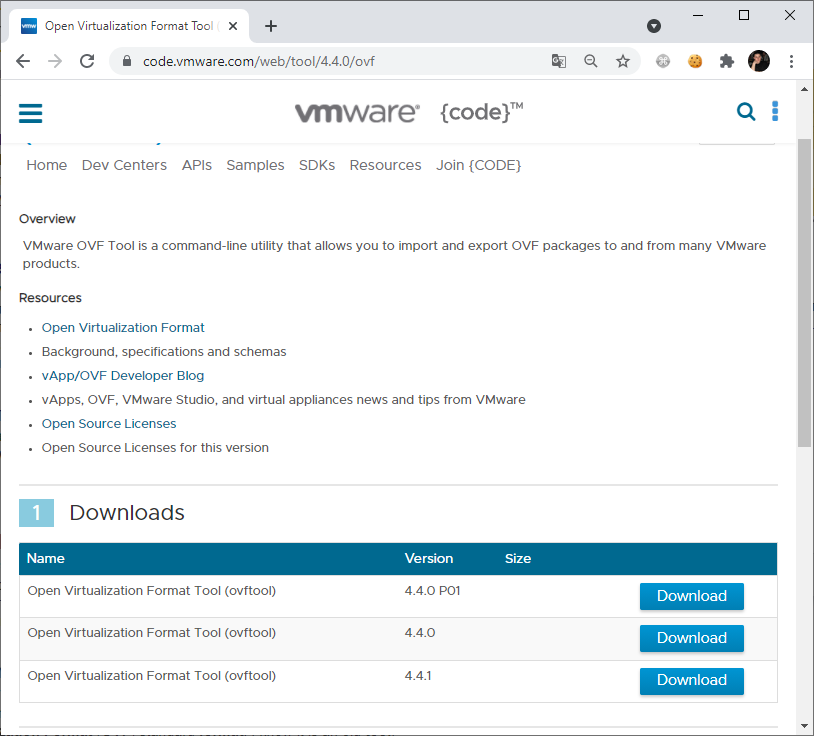Click version text 4.4.1
Image resolution: width=814 pixels, height=736 pixels.
(418, 676)
